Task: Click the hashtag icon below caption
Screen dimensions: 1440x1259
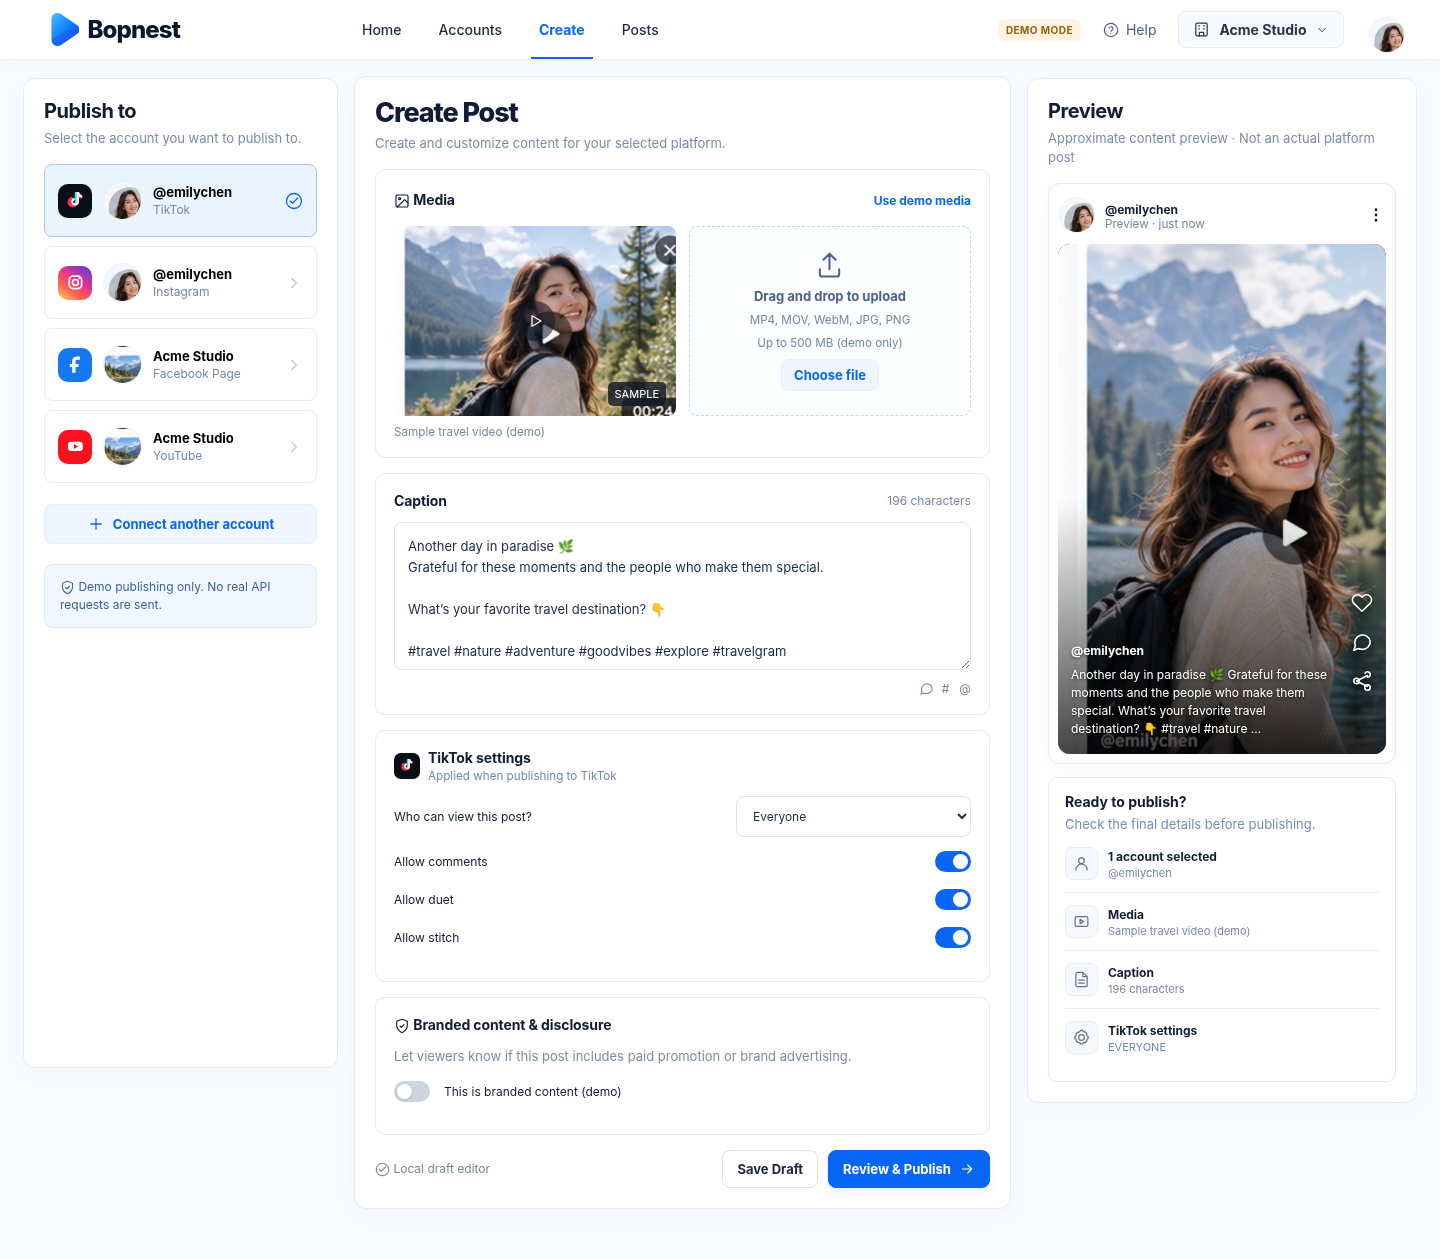Action: click(946, 689)
